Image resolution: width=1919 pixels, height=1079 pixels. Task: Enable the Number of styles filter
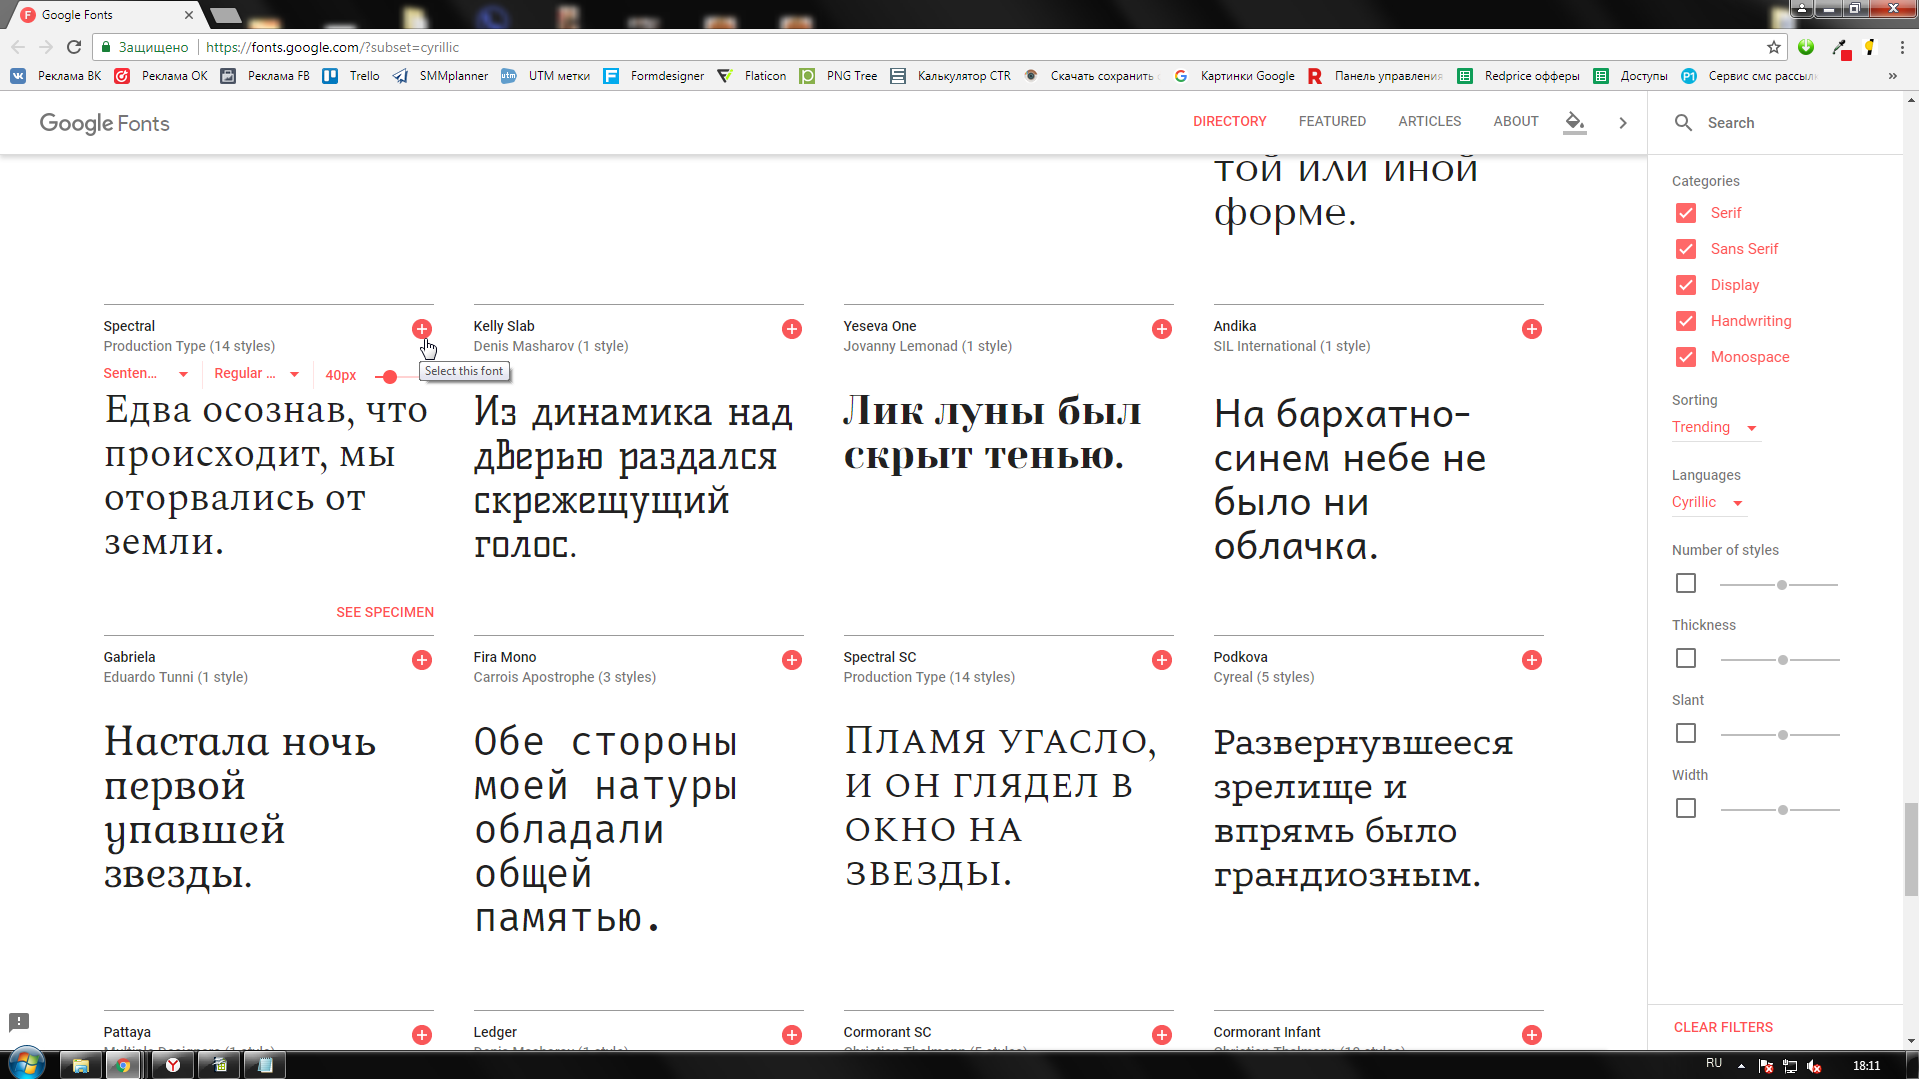coord(1686,583)
